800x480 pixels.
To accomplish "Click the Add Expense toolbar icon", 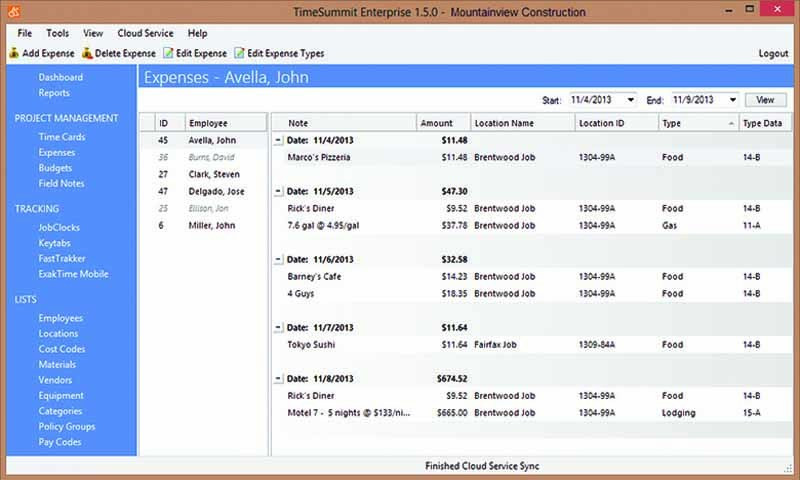I will point(13,53).
